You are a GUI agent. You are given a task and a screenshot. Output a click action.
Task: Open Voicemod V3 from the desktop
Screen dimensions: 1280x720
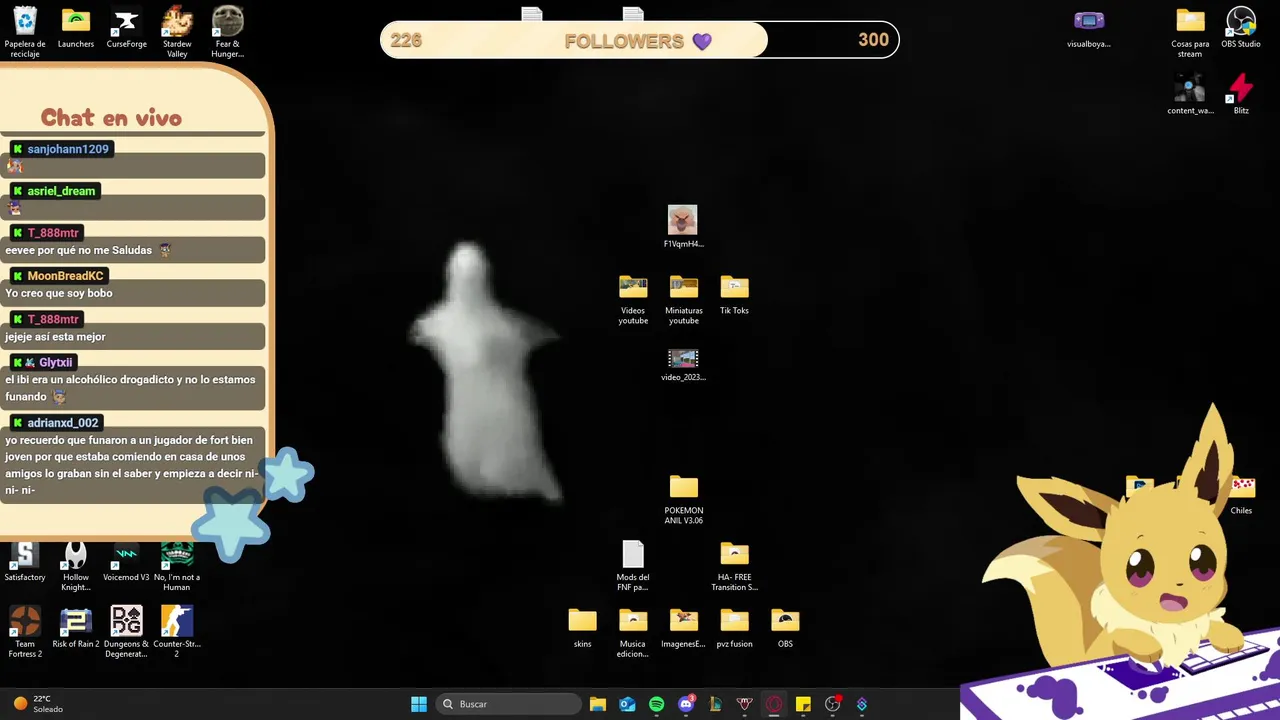(x=126, y=562)
